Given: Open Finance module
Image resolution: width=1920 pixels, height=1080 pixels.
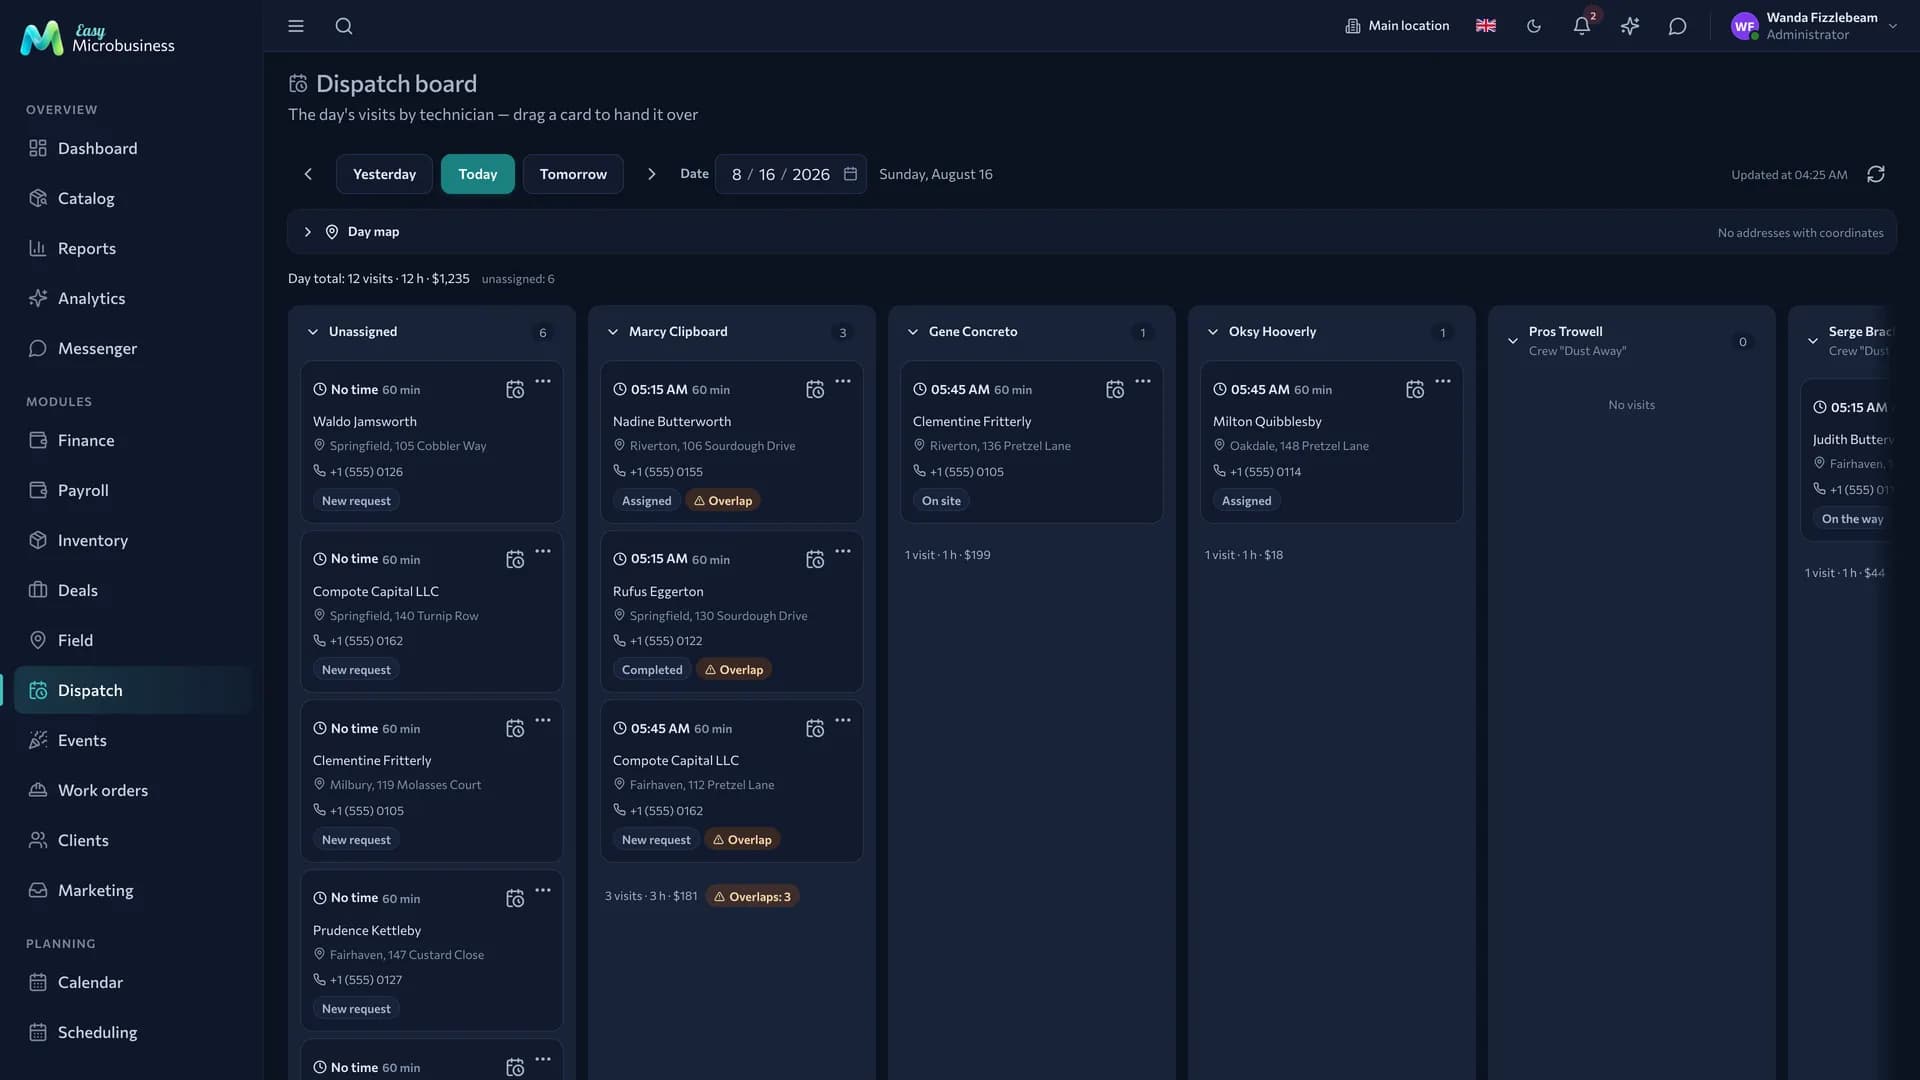Looking at the screenshot, I should (x=133, y=440).
